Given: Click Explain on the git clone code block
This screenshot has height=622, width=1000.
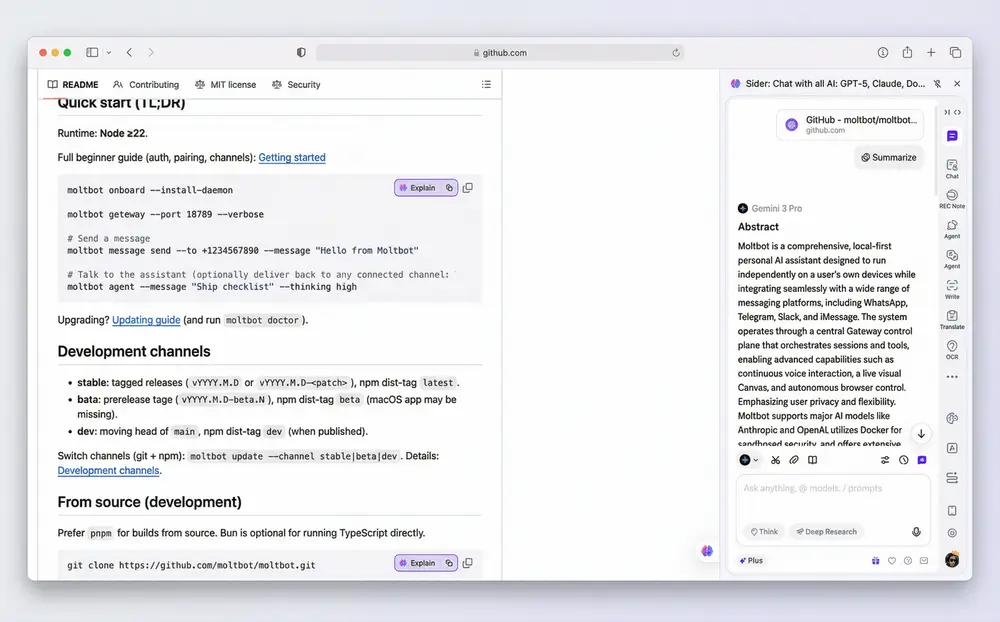Looking at the screenshot, I should (418, 563).
